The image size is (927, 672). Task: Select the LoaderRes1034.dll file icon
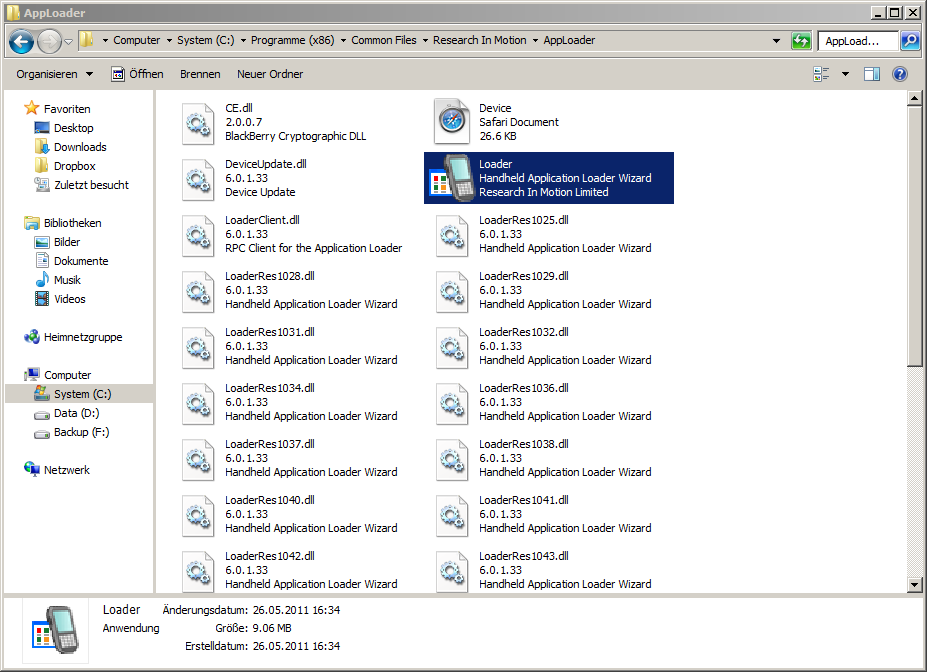(x=198, y=404)
